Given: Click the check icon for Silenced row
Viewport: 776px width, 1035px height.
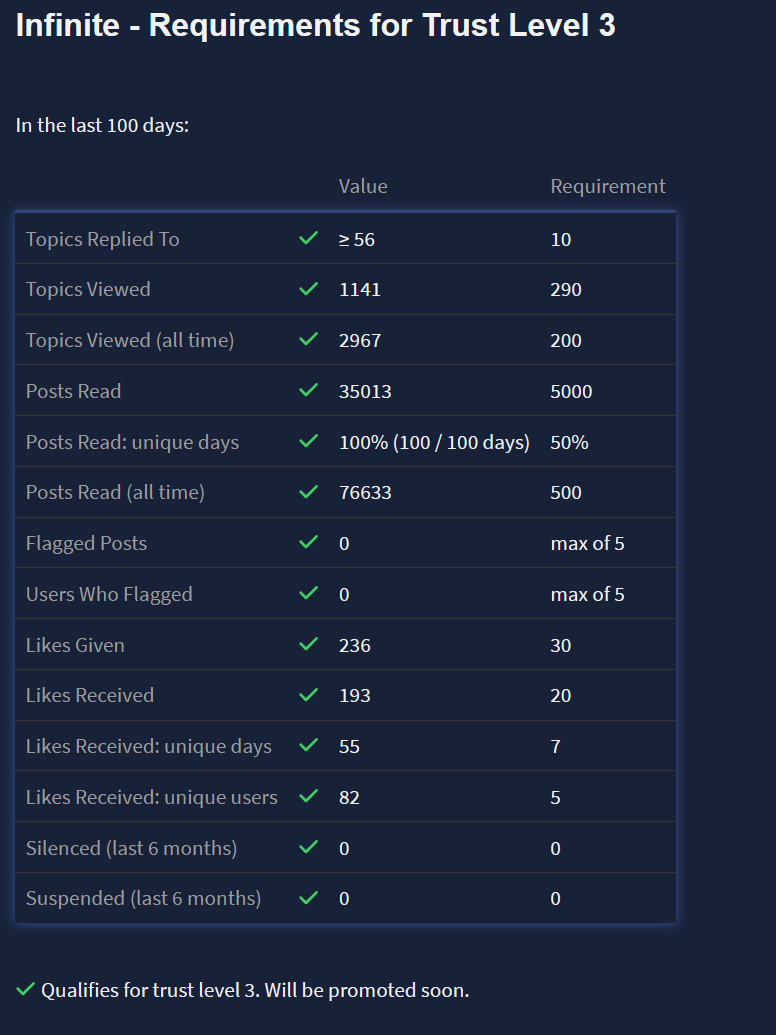Looking at the screenshot, I should (x=309, y=848).
